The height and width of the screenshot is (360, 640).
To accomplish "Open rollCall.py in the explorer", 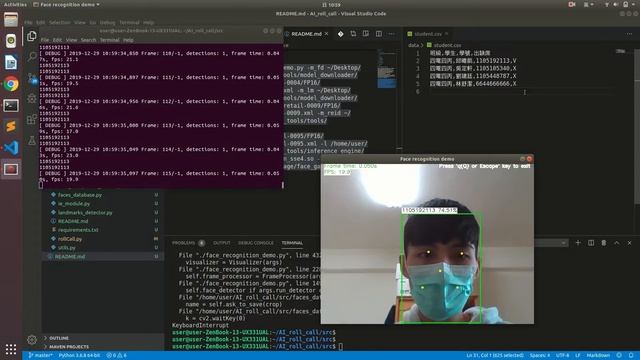I will coord(70,239).
